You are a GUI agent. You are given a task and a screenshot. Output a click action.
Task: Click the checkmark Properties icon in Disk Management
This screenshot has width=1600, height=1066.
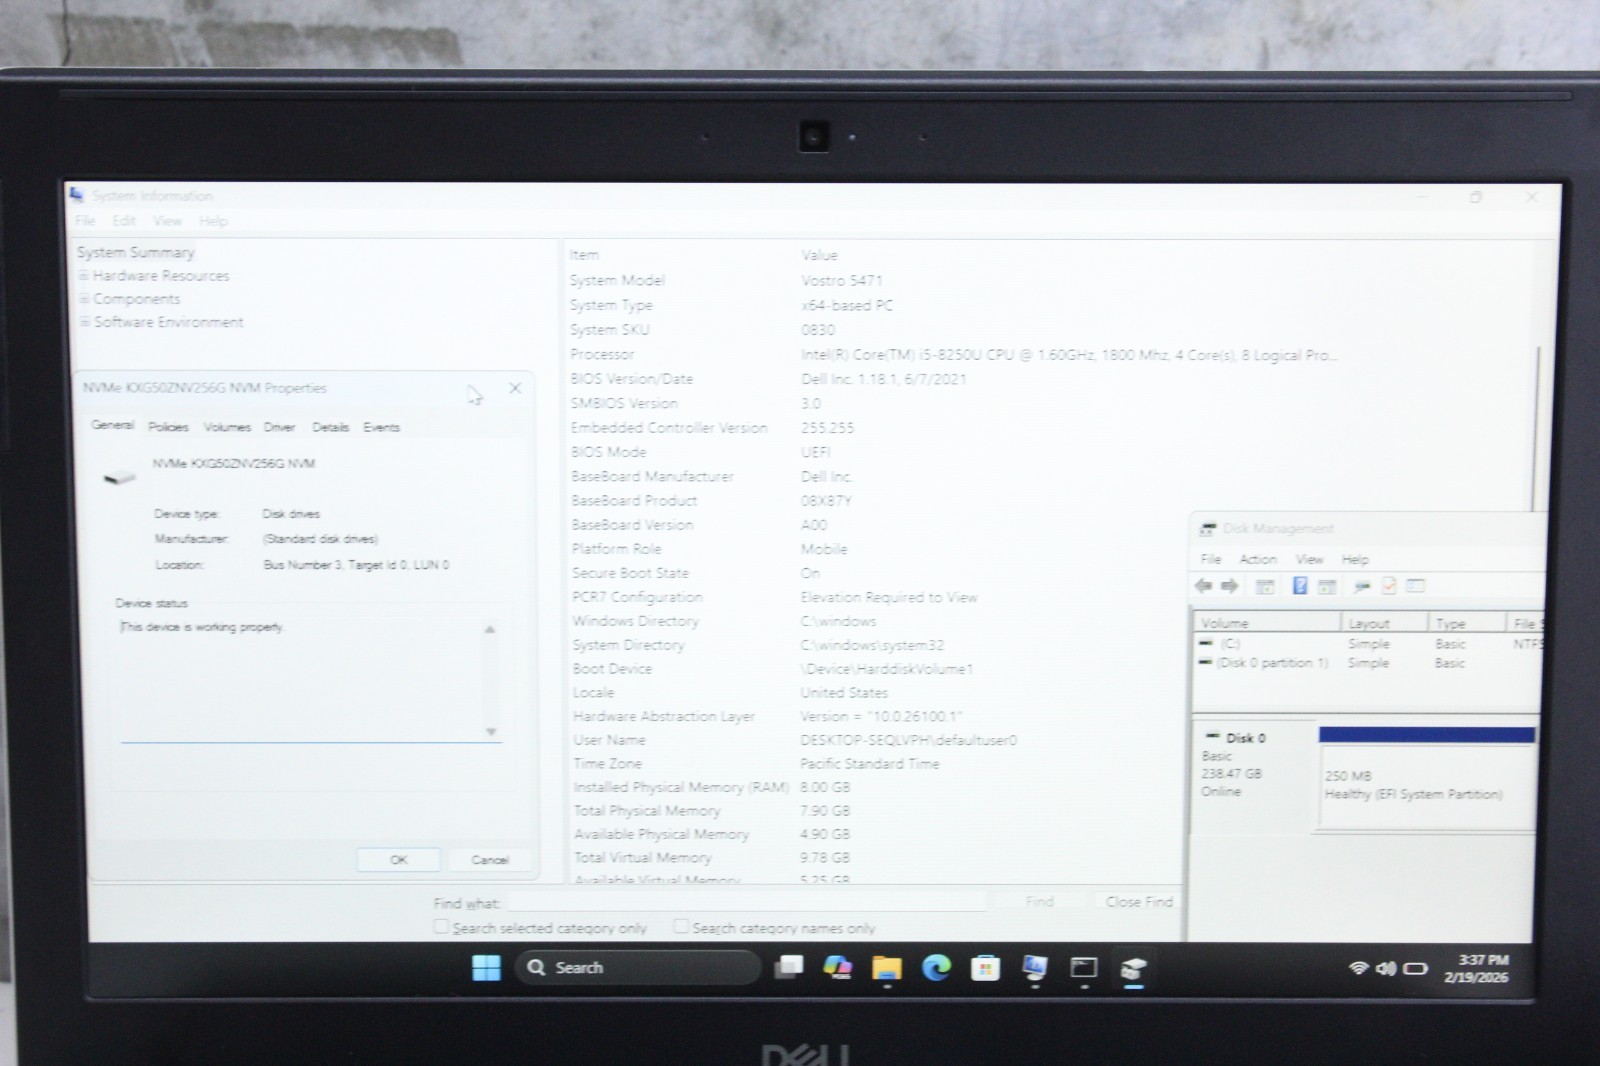1389,586
